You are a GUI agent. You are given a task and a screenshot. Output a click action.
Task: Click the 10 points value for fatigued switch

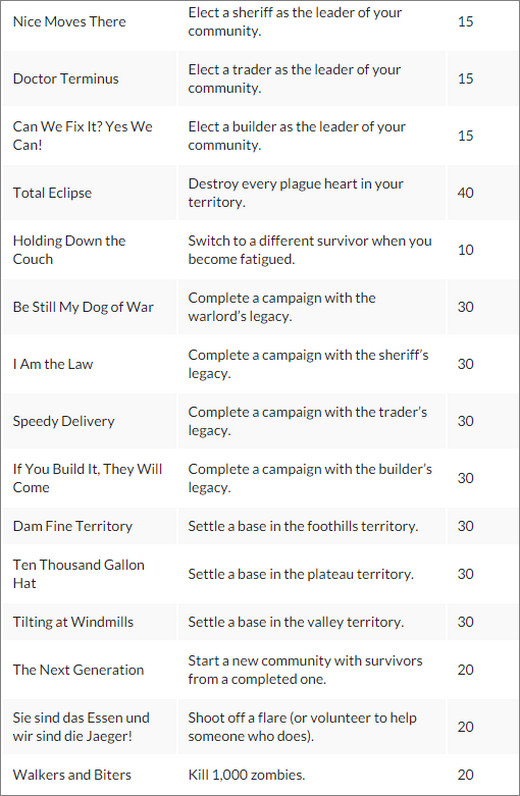(x=465, y=250)
